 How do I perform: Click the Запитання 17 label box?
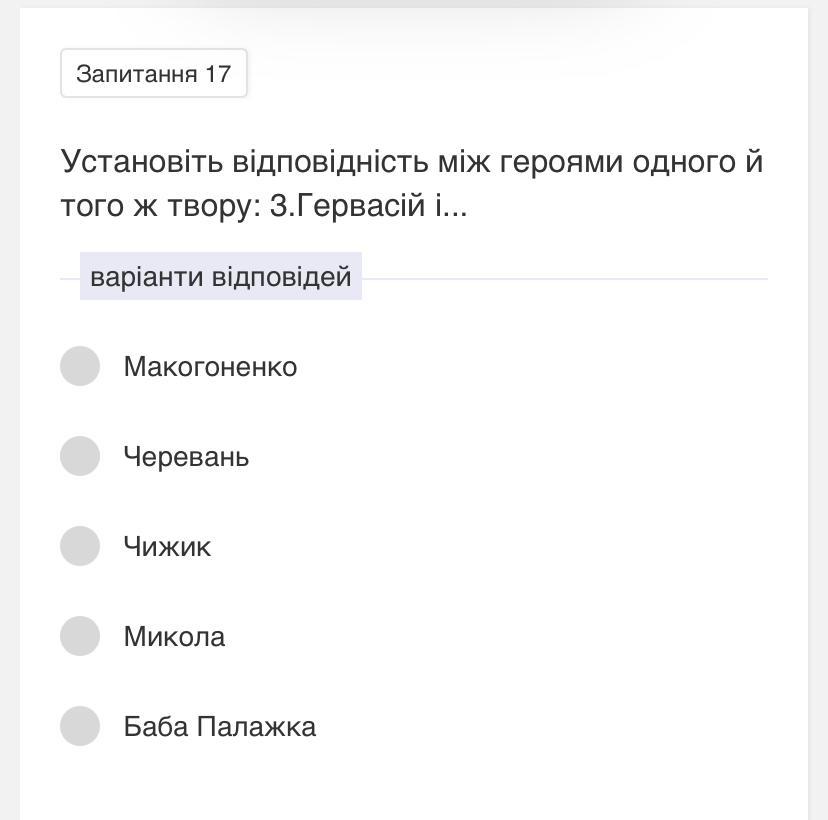(154, 73)
